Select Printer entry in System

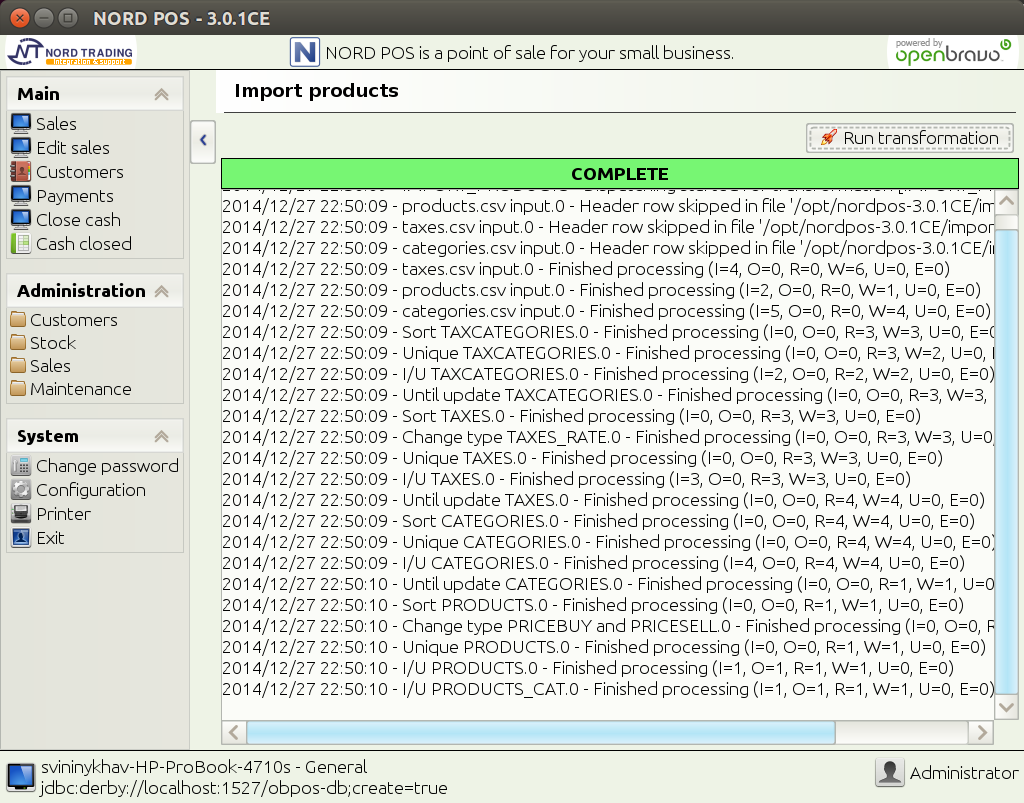coord(63,514)
